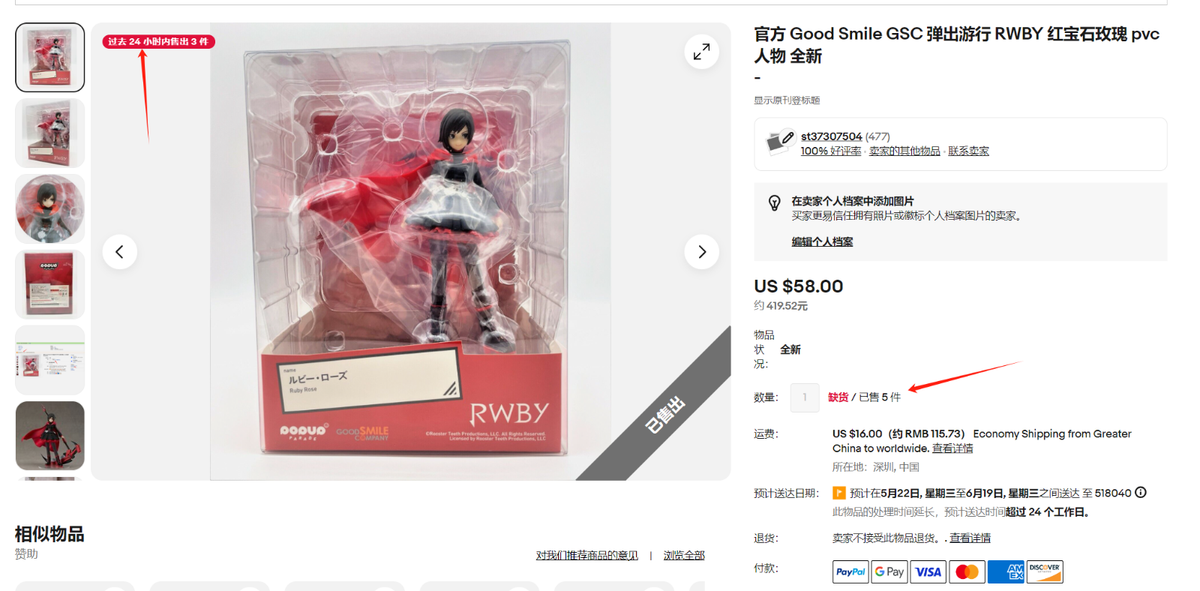This screenshot has width=1200, height=591.
Task: Click the quantity input field
Action: (x=804, y=397)
